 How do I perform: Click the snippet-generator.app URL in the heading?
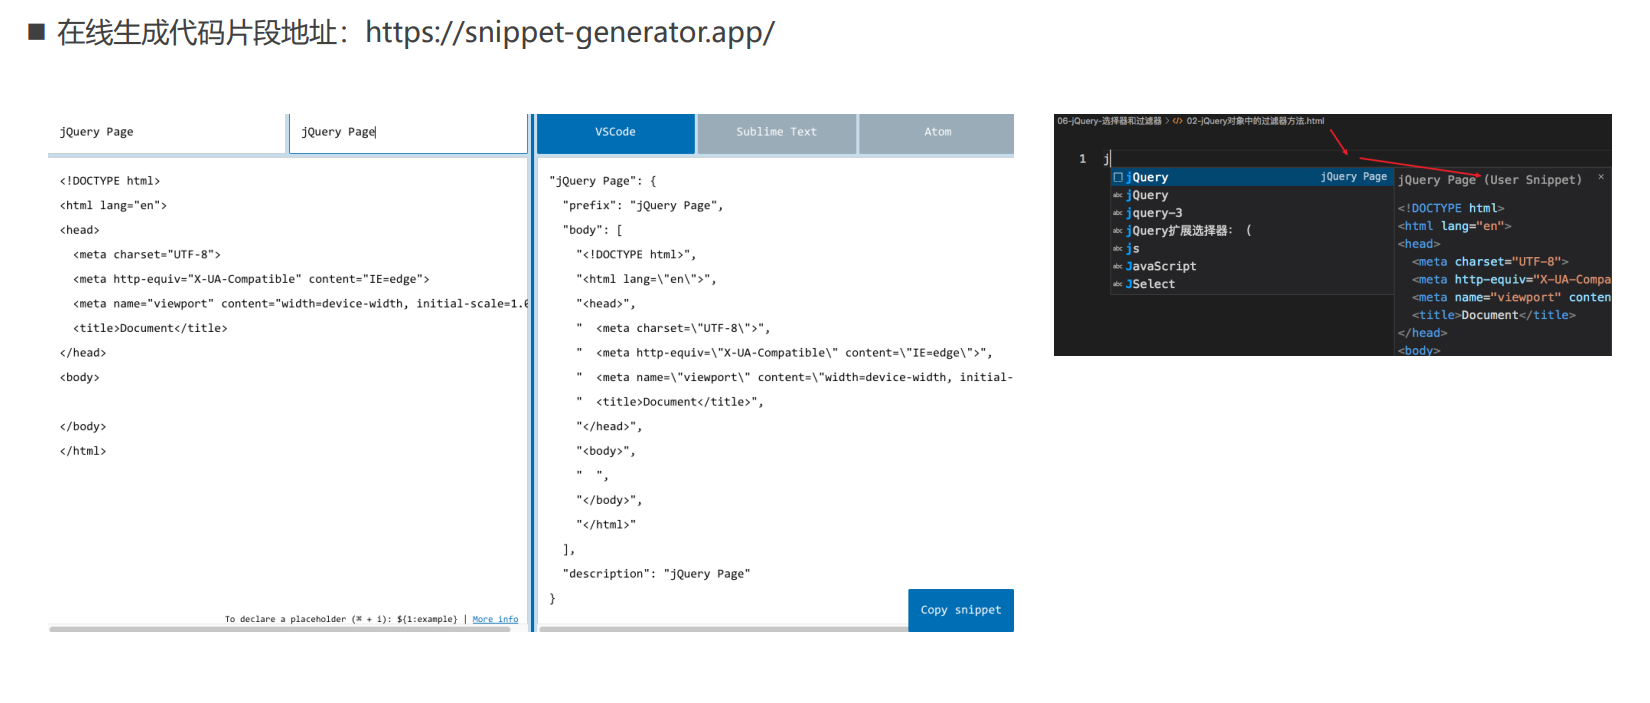click(570, 32)
